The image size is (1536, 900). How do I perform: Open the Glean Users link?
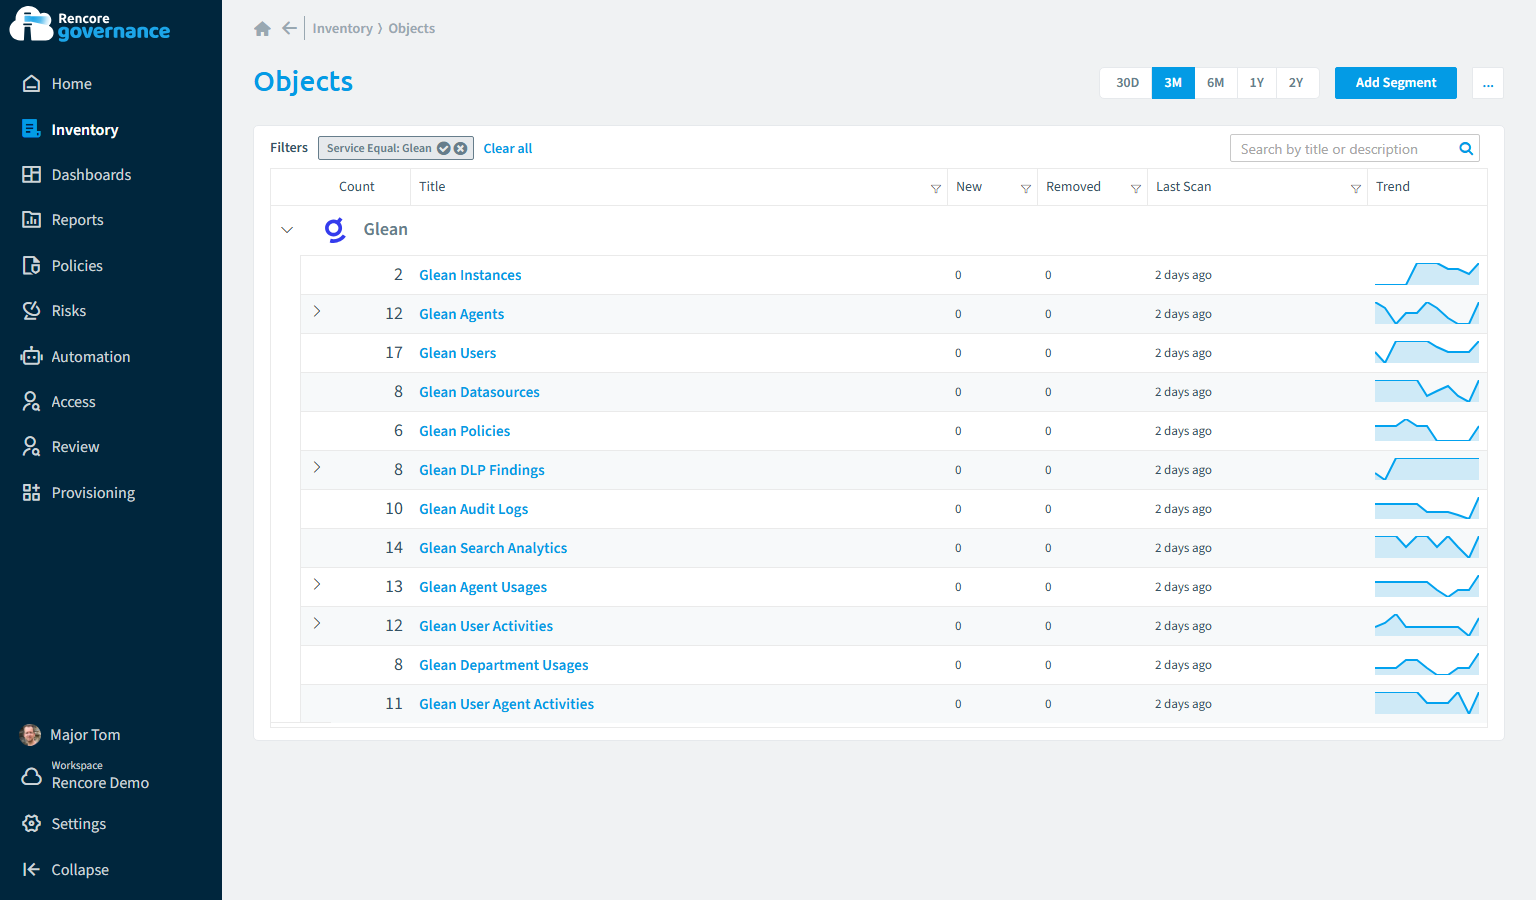click(457, 353)
